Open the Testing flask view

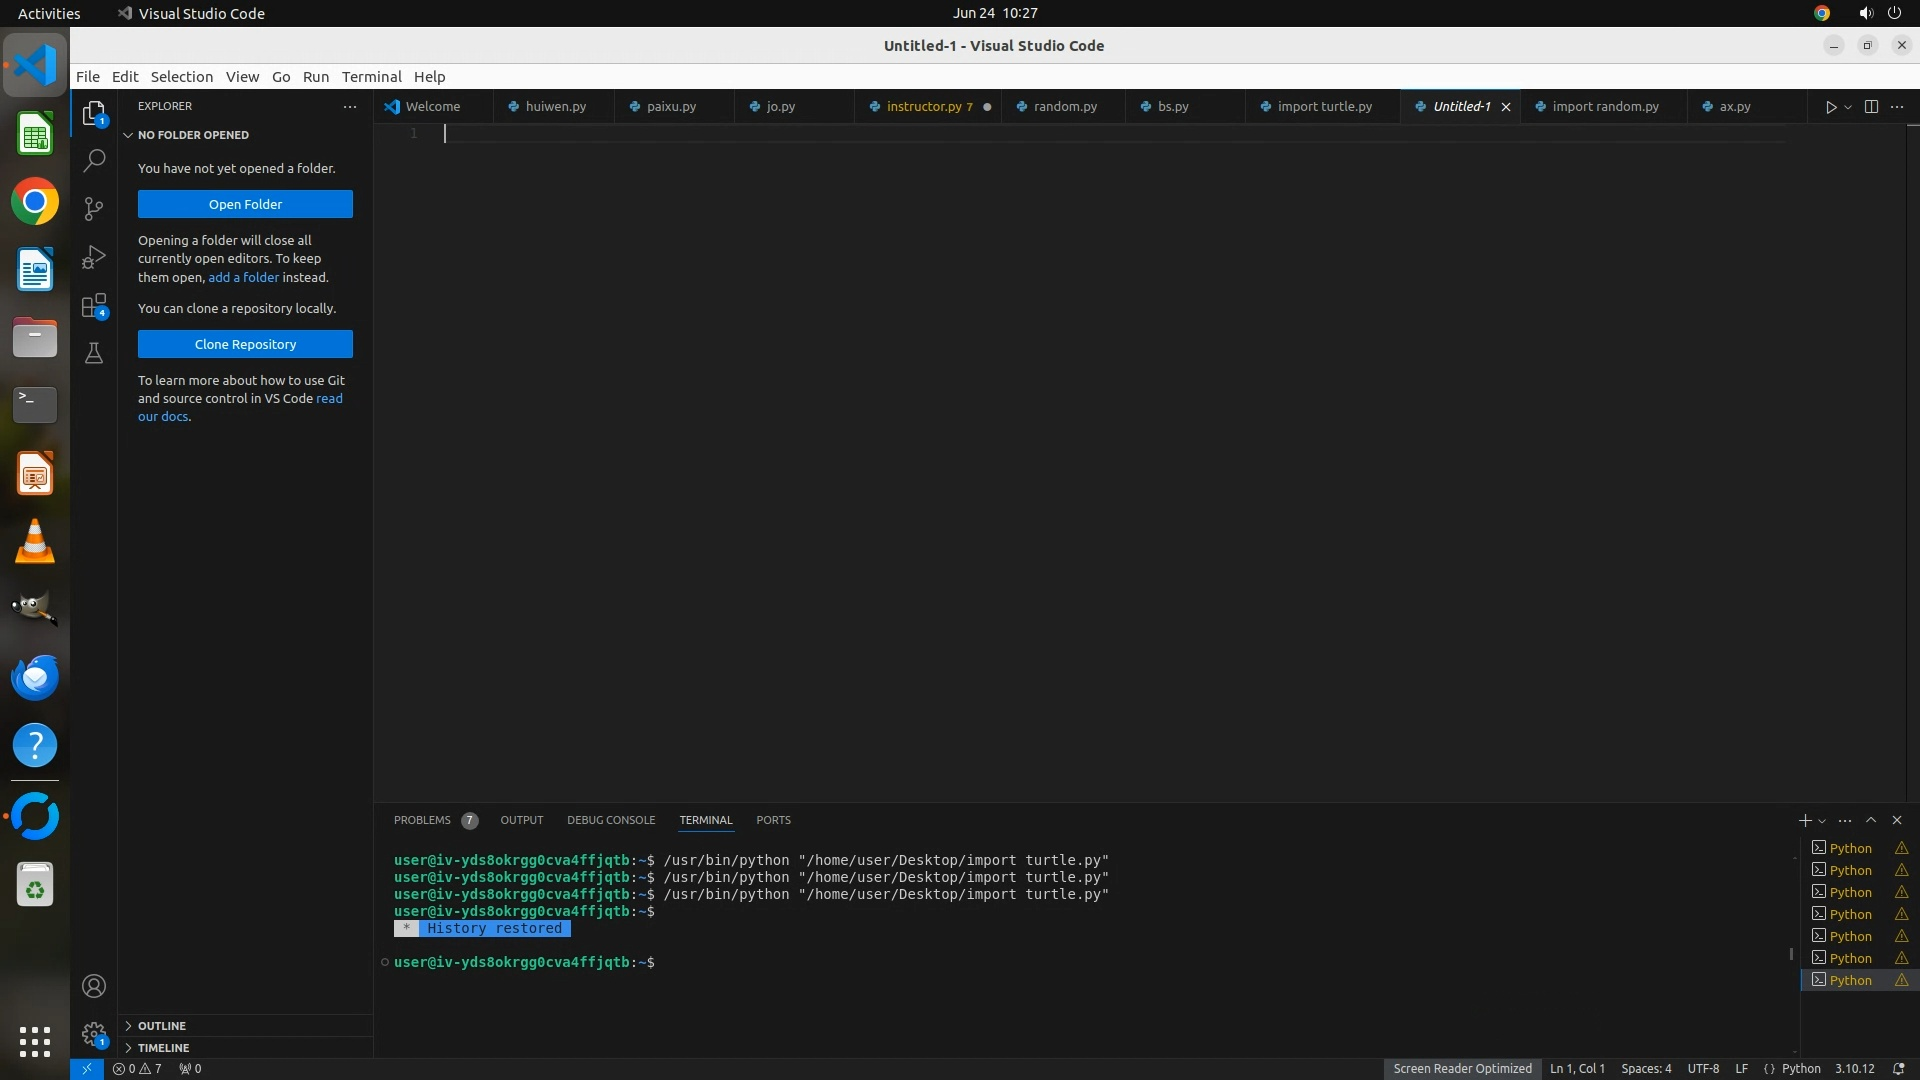point(94,353)
